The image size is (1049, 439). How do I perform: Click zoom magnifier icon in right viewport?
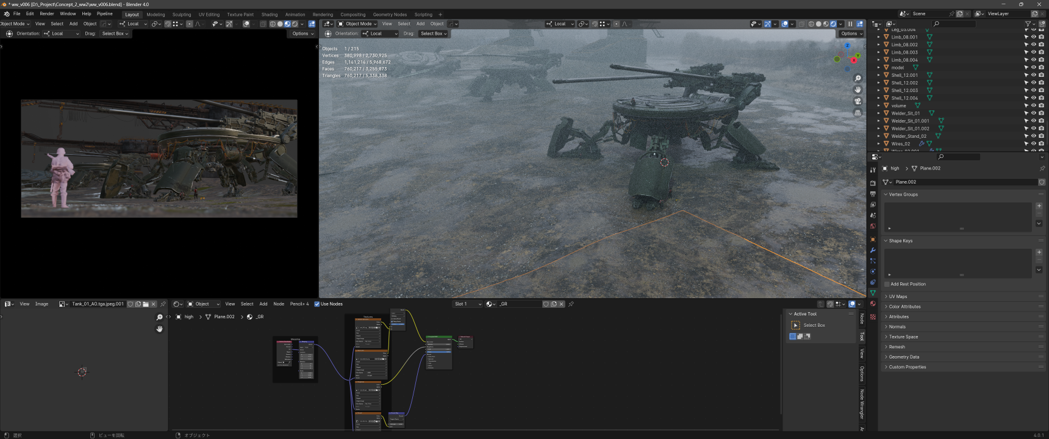click(858, 79)
